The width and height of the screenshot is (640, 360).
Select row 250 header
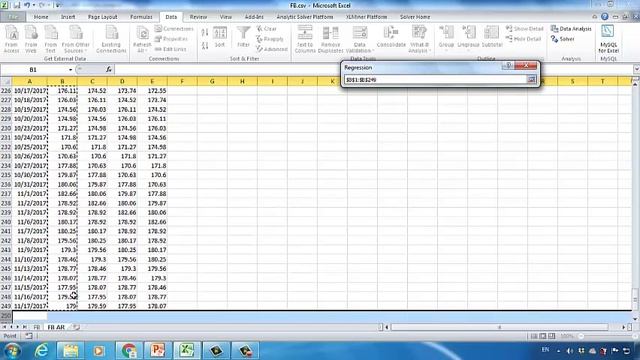6,315
